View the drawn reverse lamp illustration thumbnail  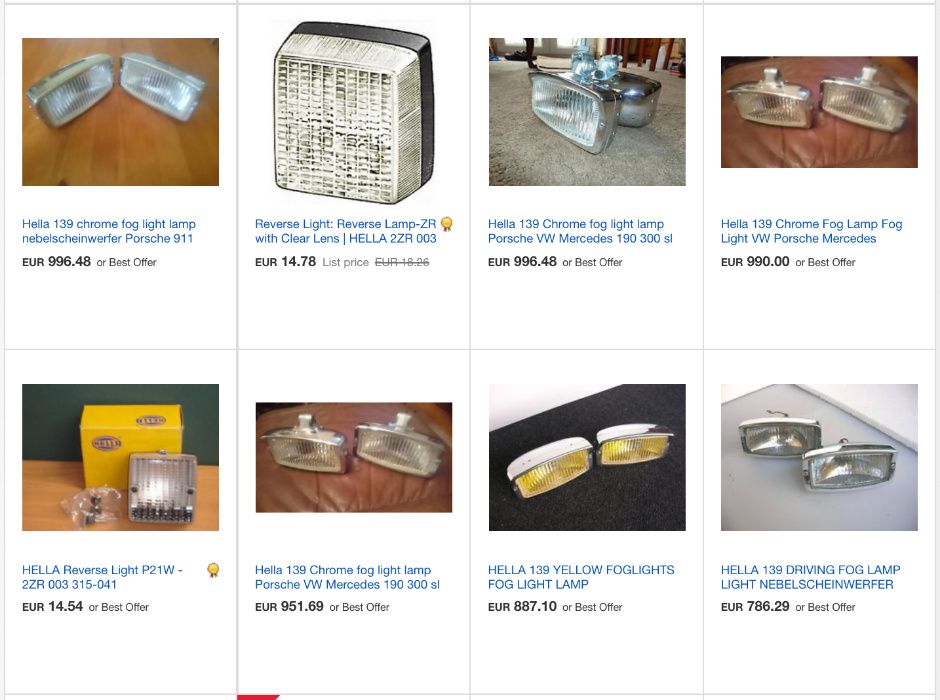(x=354, y=113)
